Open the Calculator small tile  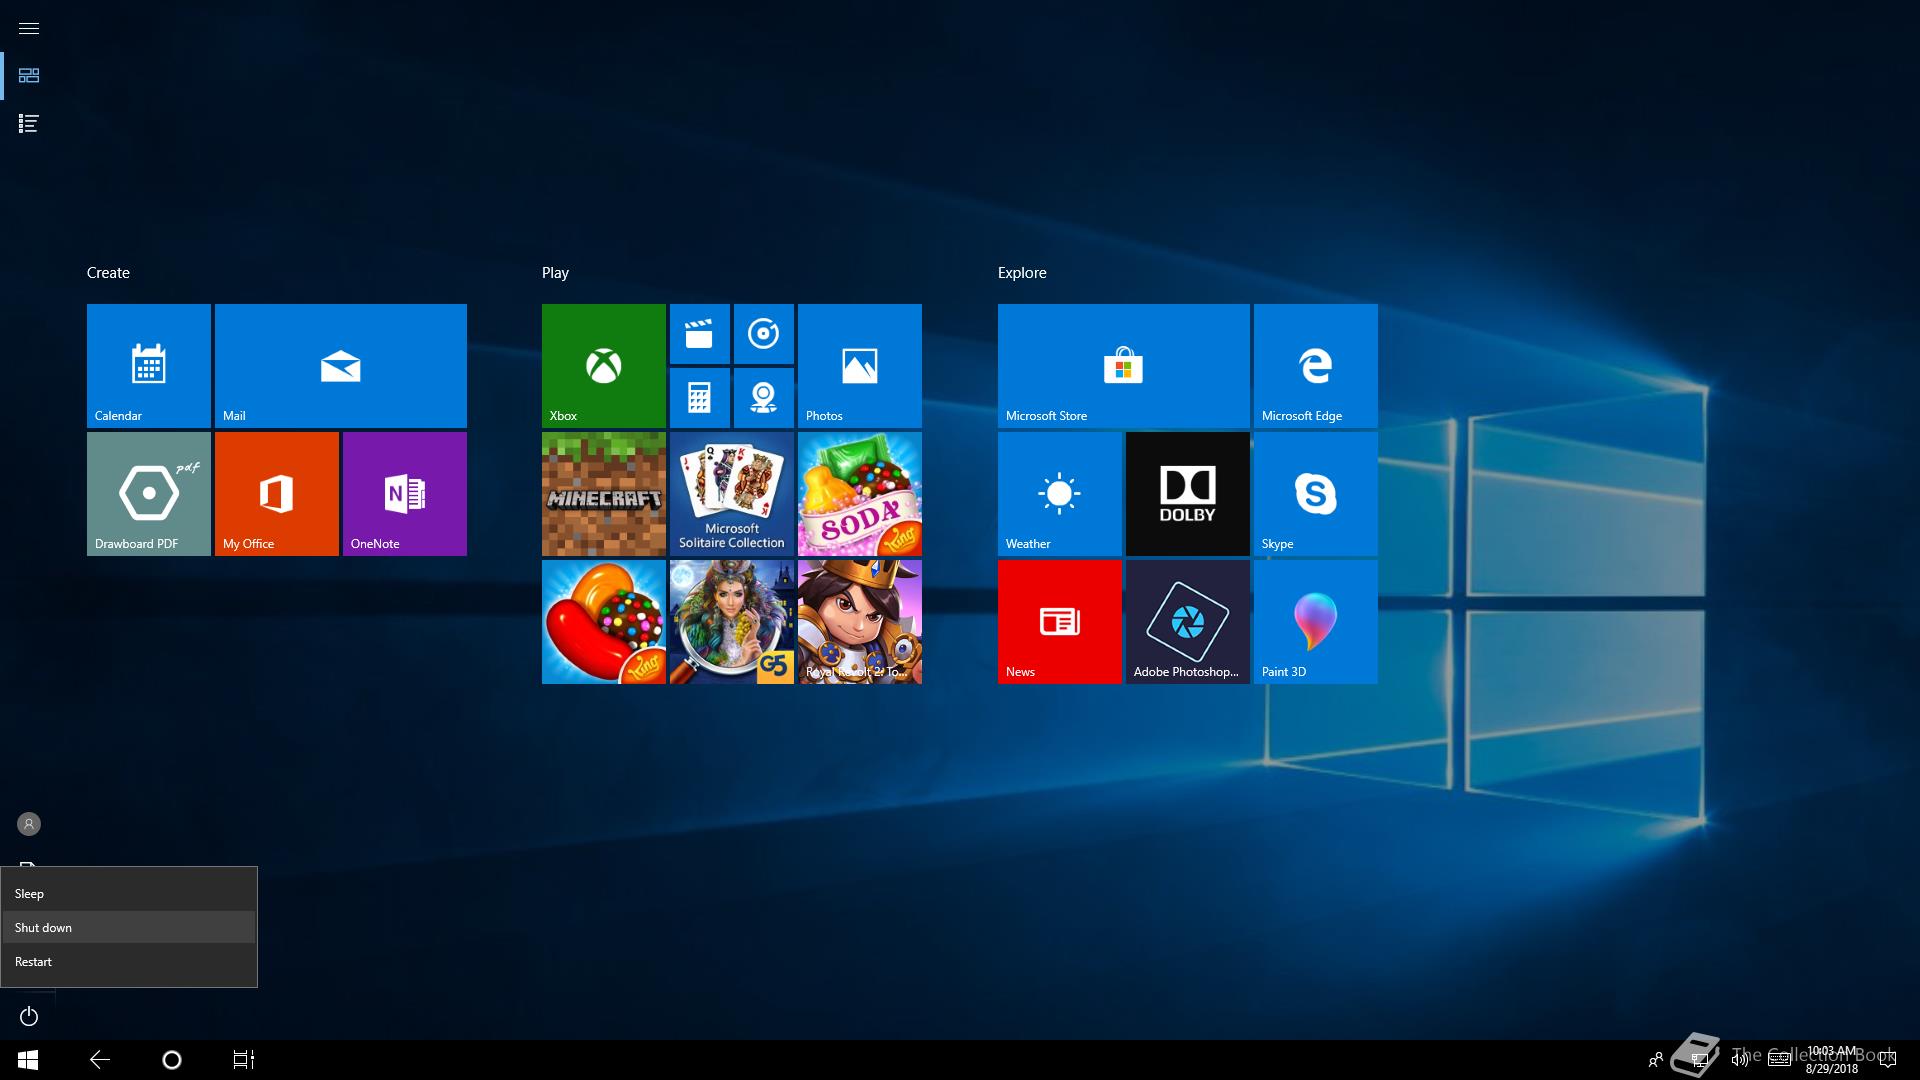[700, 398]
